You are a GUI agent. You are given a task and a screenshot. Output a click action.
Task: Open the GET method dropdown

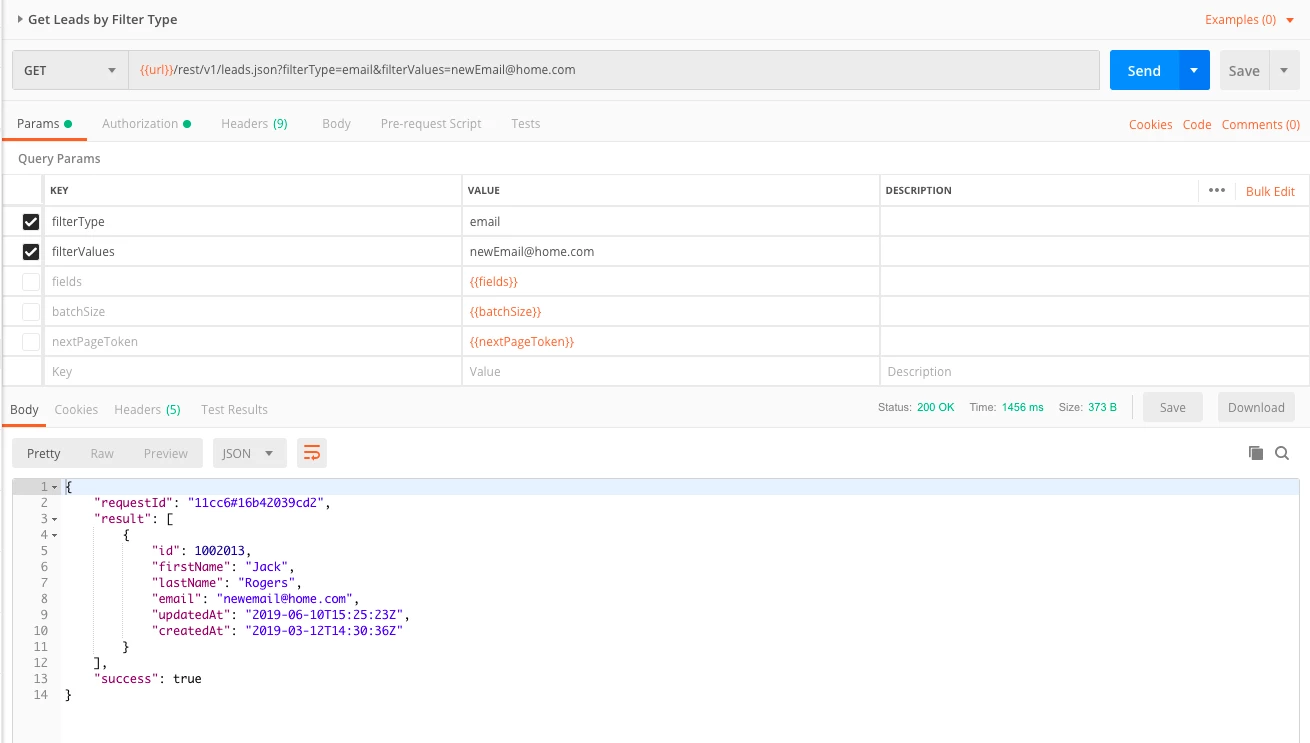tap(70, 70)
